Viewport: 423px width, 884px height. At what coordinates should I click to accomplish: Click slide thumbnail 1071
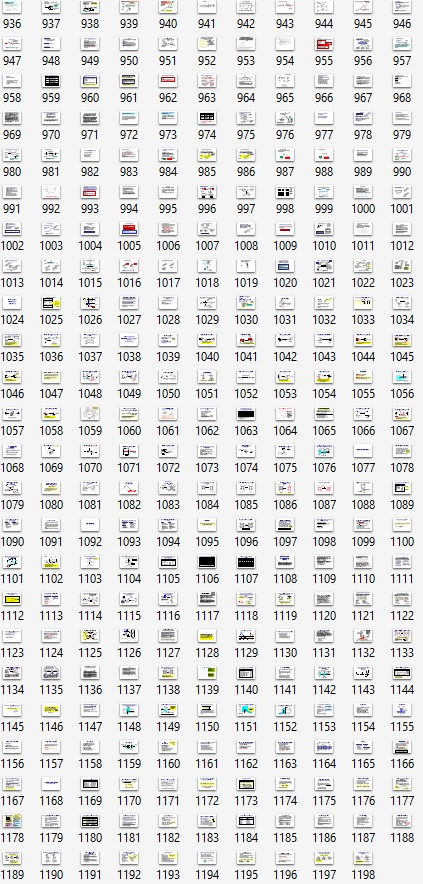pos(129,450)
